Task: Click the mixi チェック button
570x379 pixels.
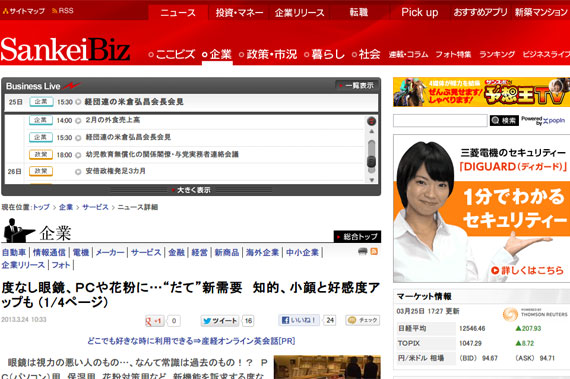Action: tap(363, 320)
